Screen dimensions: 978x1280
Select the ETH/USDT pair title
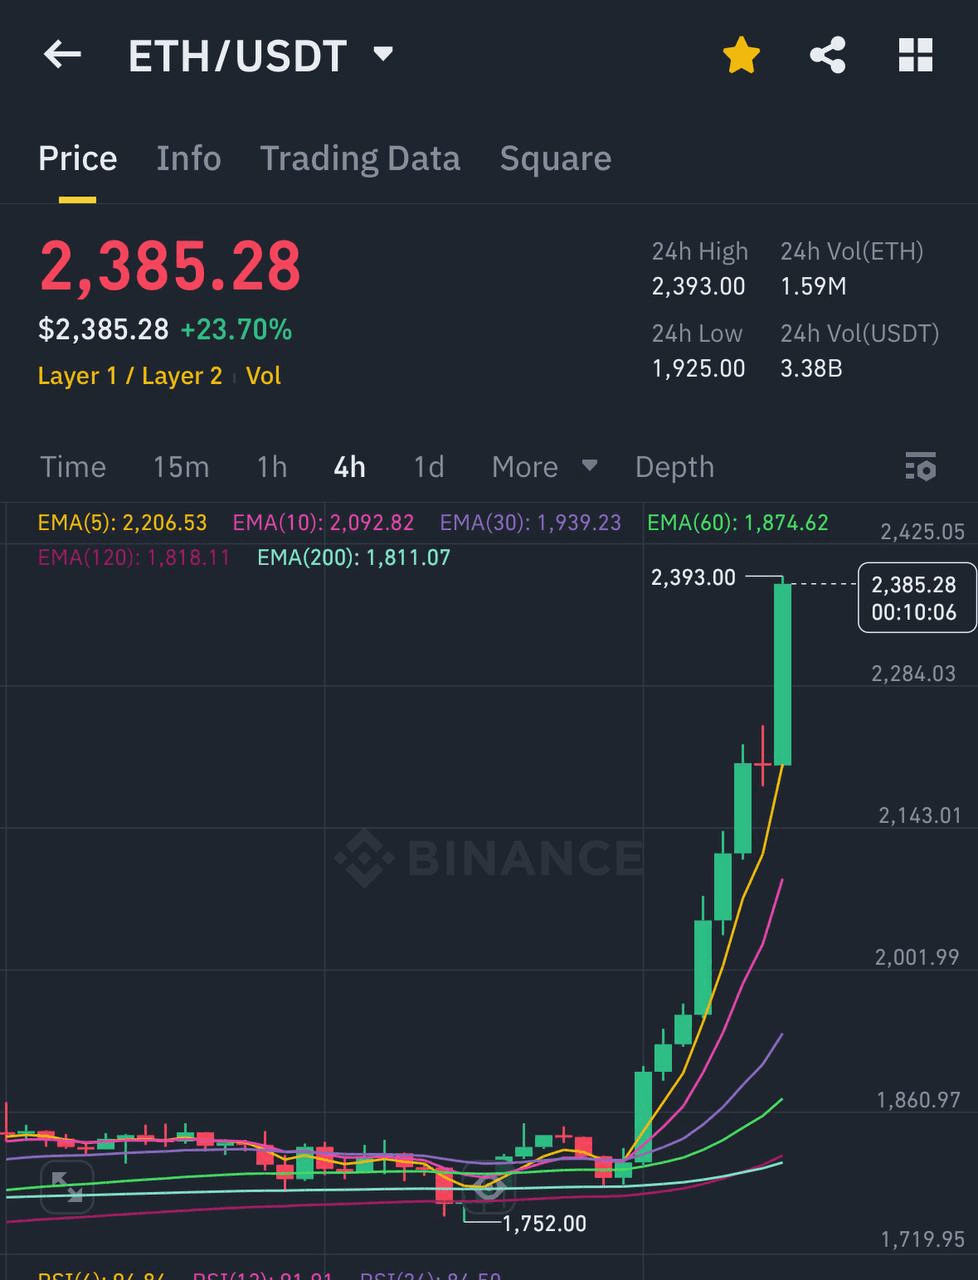pos(237,57)
